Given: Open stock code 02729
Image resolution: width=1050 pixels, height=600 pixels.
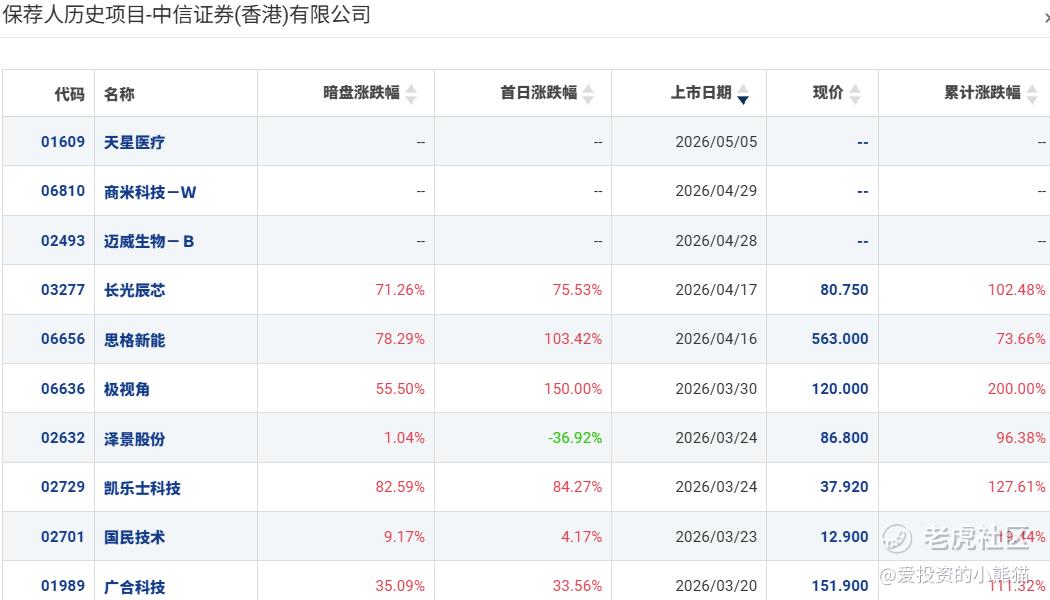Looking at the screenshot, I should click(63, 487).
